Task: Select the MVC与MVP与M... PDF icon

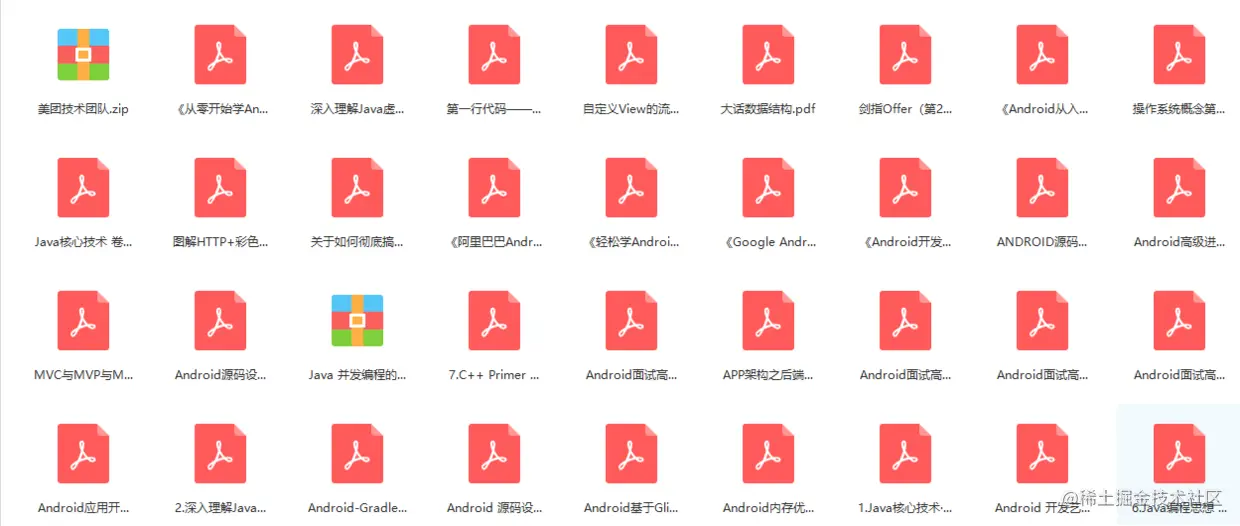Action: pyautogui.click(x=83, y=320)
